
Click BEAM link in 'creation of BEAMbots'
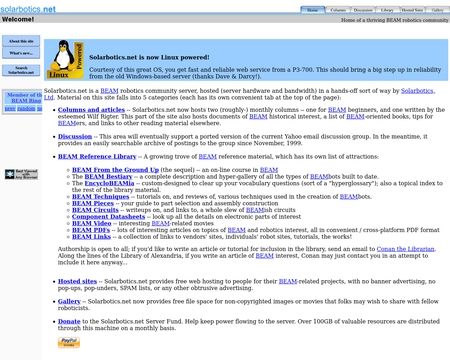[x=349, y=196]
